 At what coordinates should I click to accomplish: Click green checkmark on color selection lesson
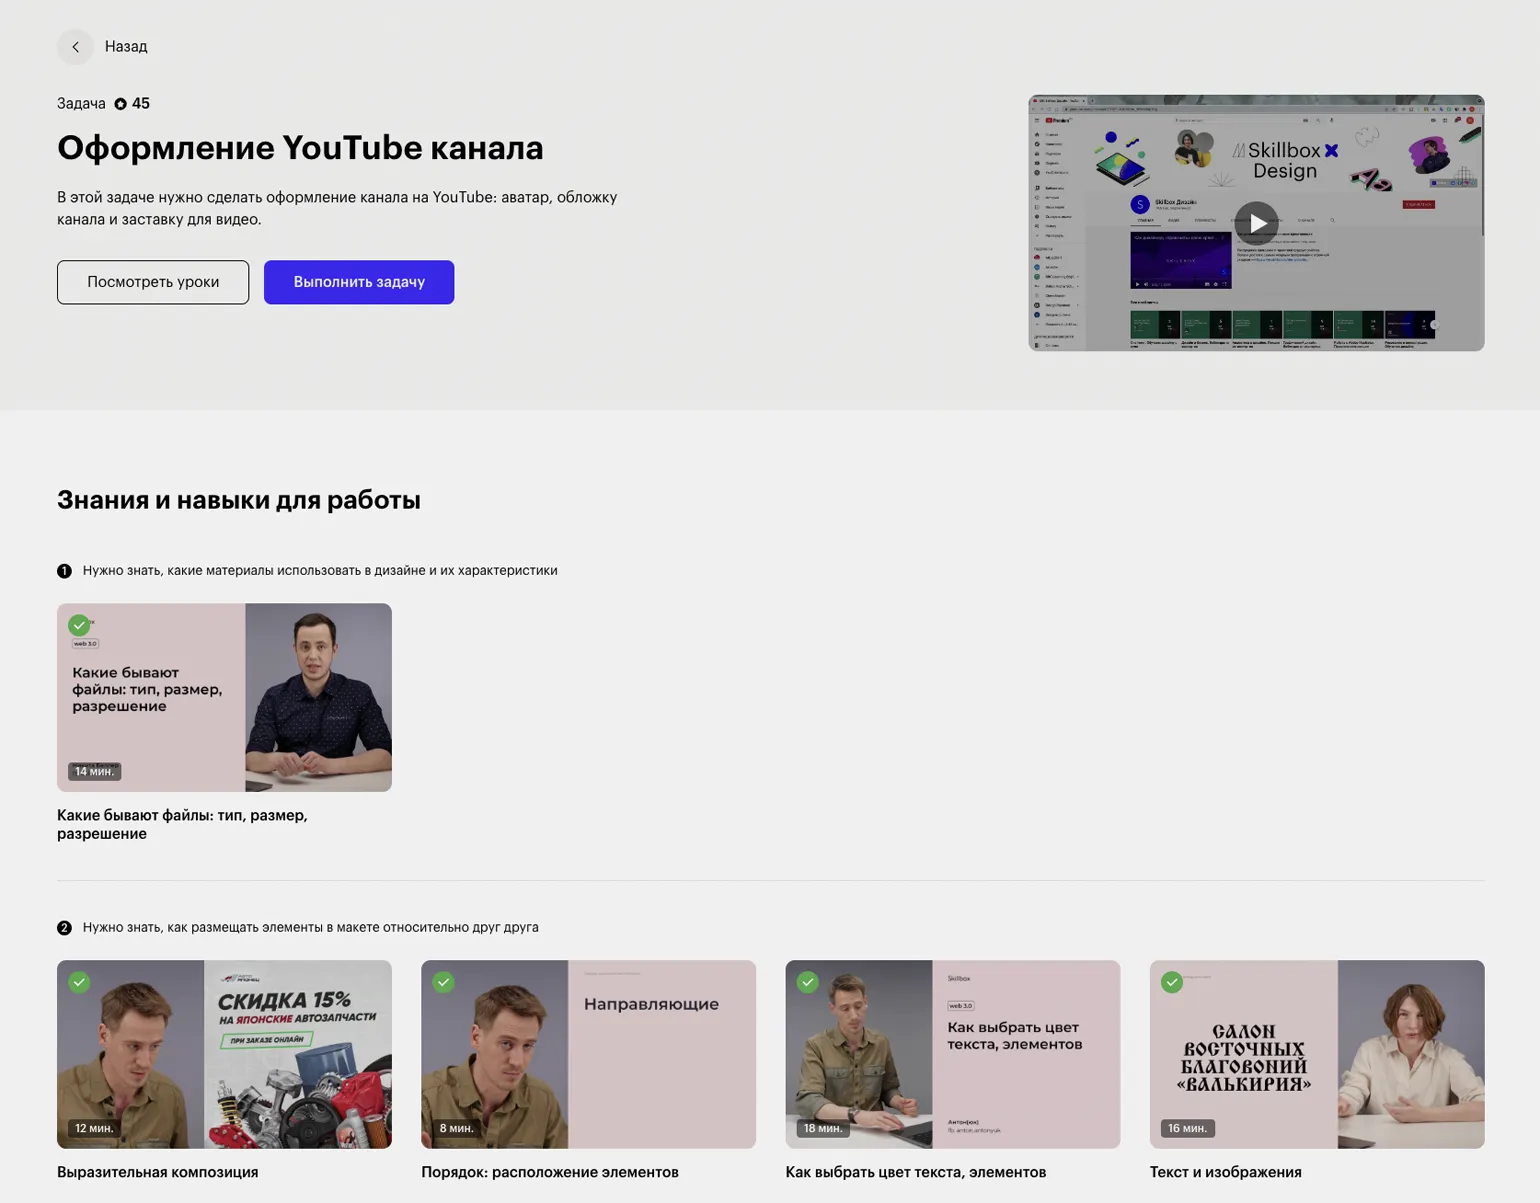tap(807, 982)
